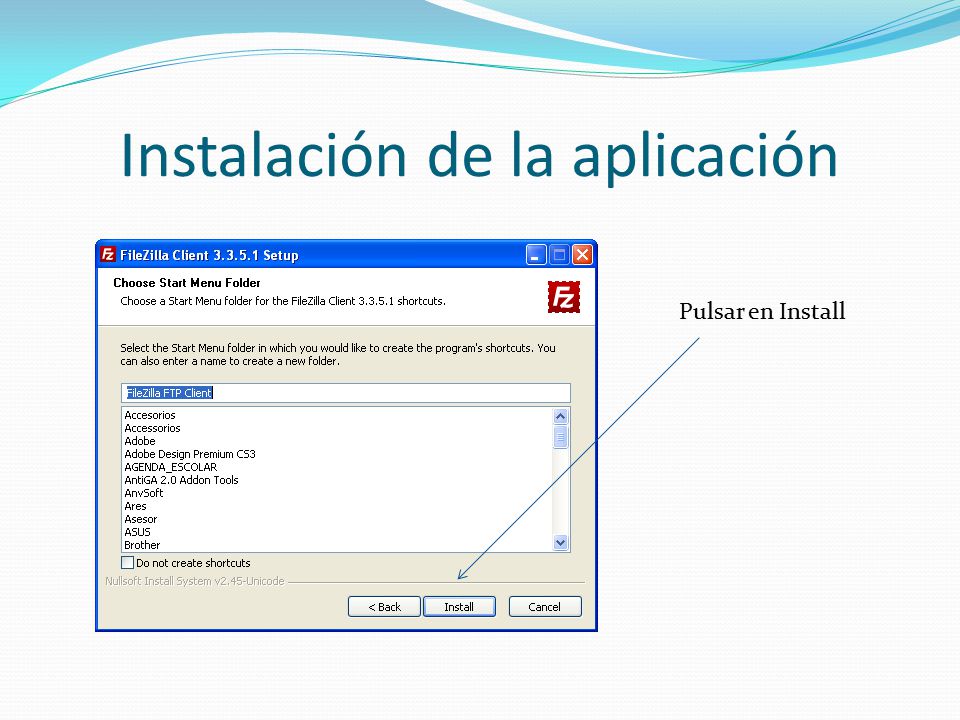This screenshot has width=960, height=720.
Task: Go back with the < Back button
Action: [384, 606]
